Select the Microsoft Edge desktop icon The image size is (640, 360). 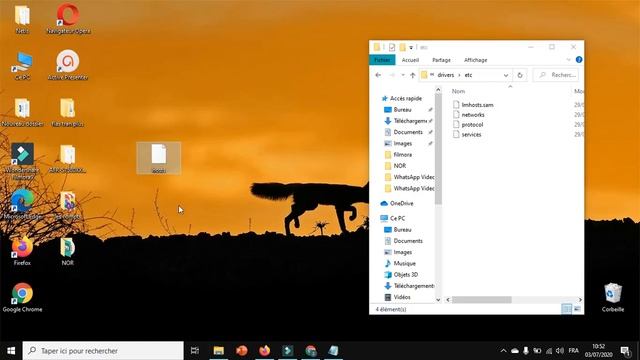pos(22,204)
